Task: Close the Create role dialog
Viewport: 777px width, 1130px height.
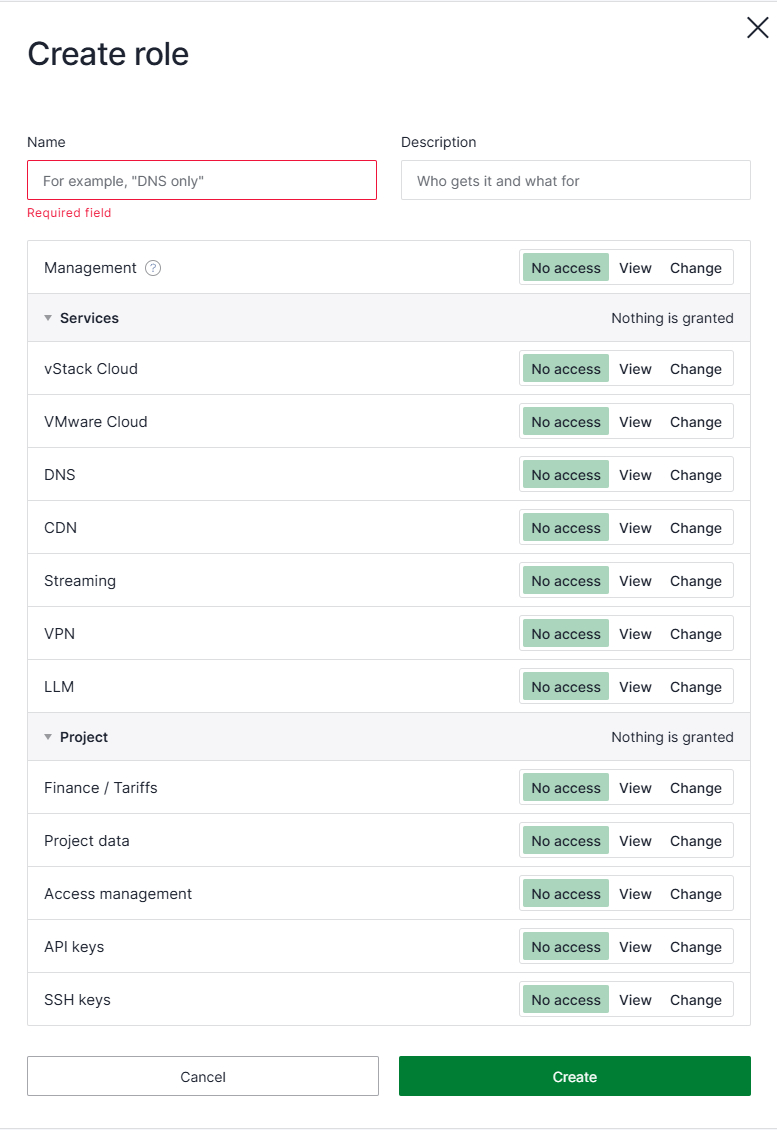Action: coord(758,28)
